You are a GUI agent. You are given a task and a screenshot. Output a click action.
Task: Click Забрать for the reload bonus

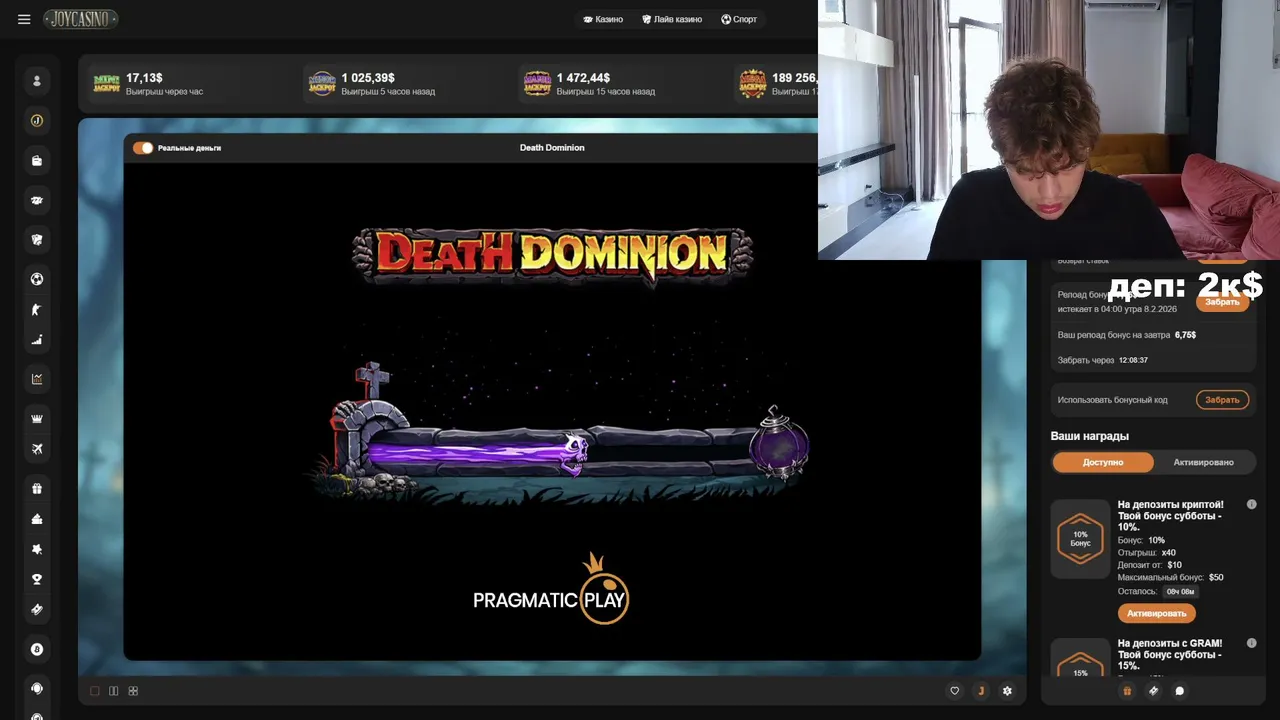pyautogui.click(x=1222, y=301)
